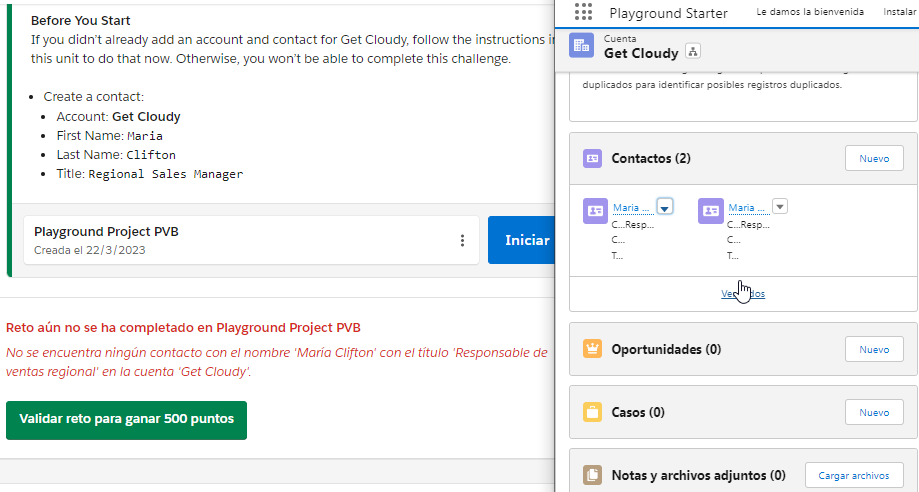The image size is (919, 492).
Task: Click Cargar archivos button
Action: click(854, 475)
